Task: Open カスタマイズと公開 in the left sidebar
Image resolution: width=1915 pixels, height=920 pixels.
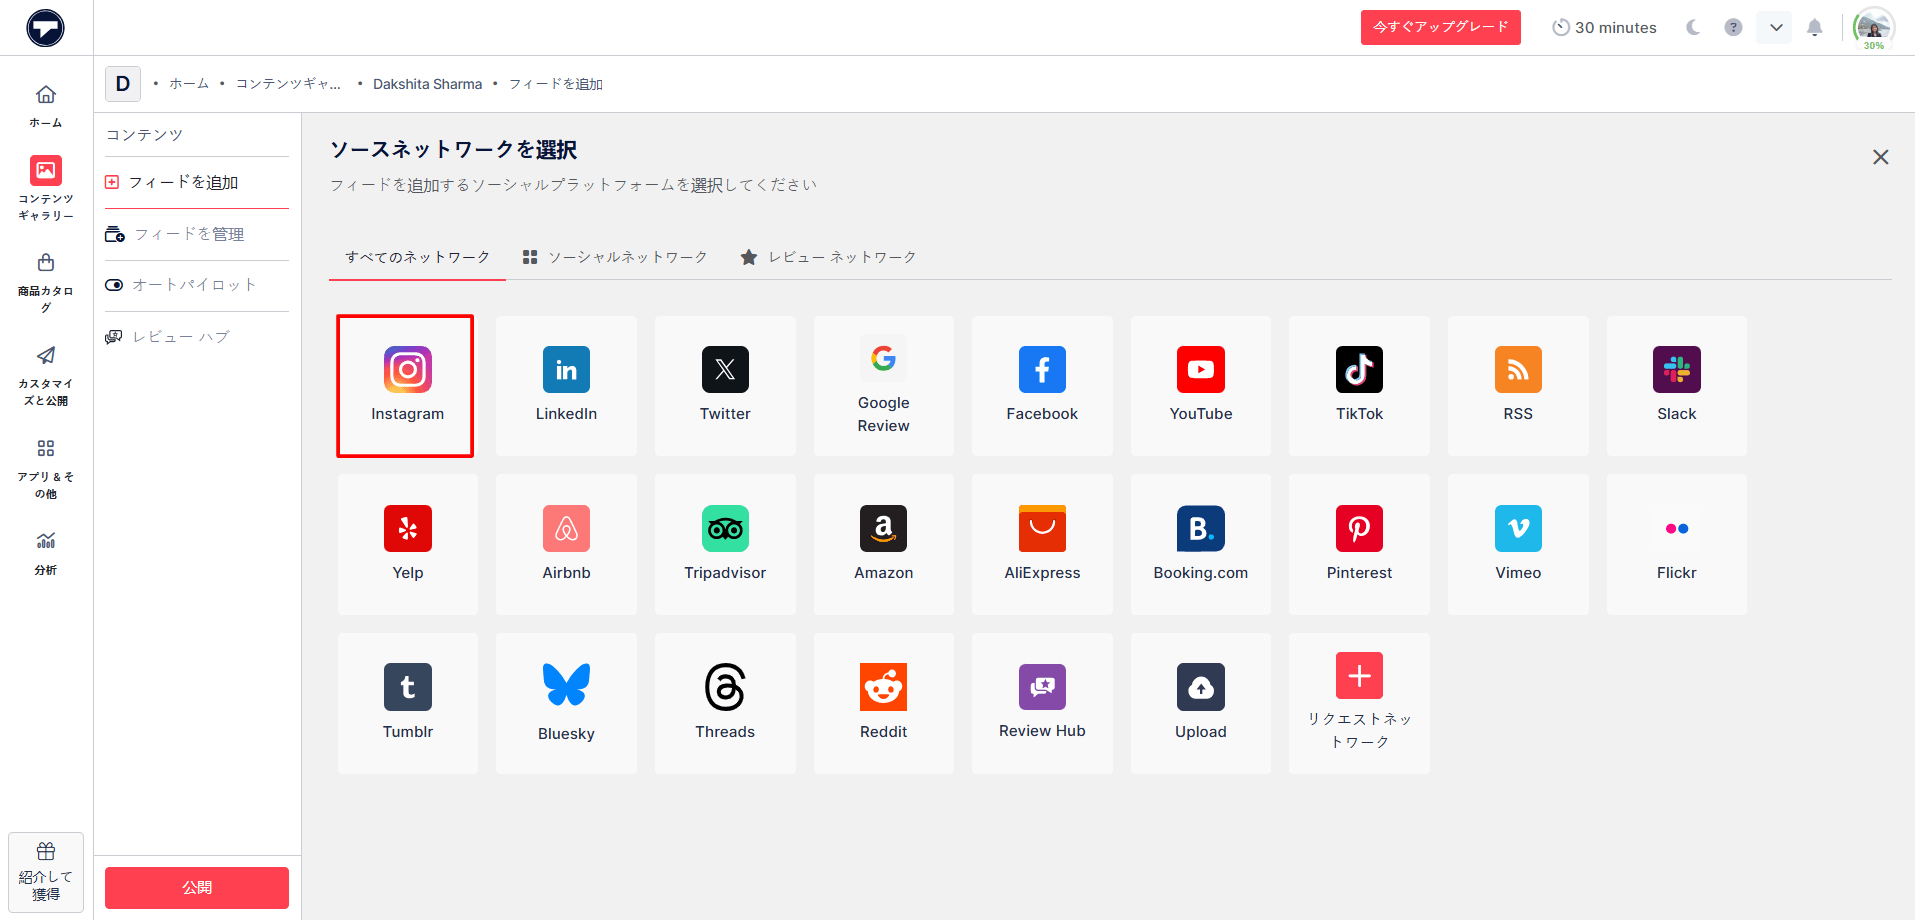Action: (46, 376)
